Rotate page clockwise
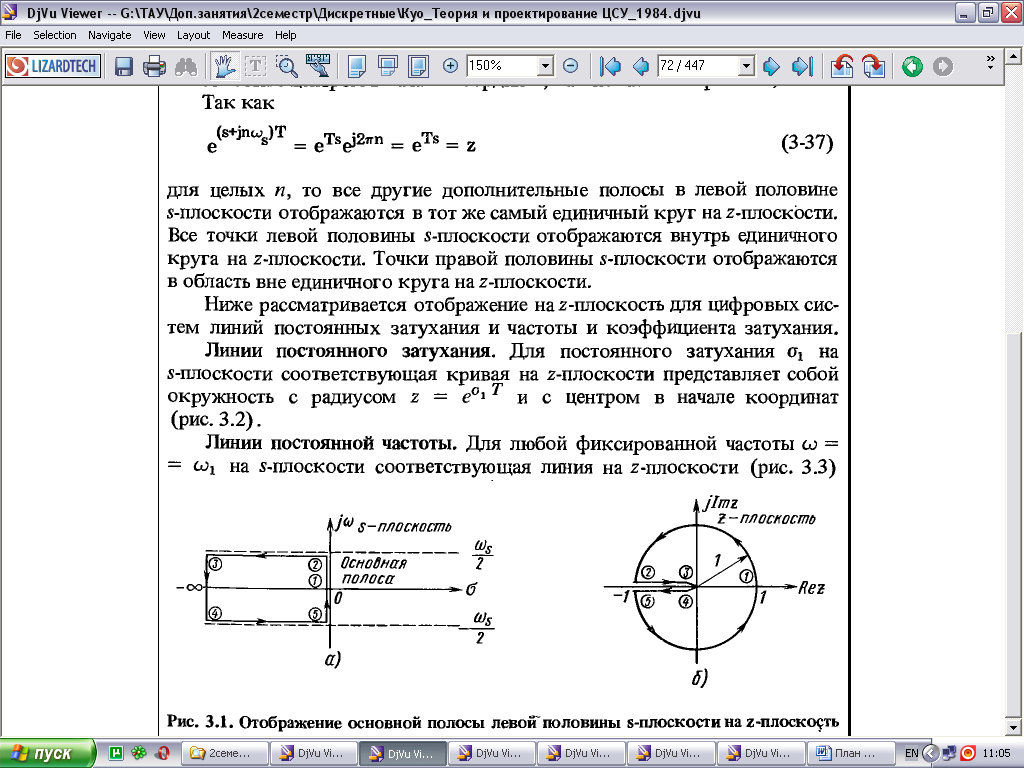The height and width of the screenshot is (768, 1024). point(873,66)
